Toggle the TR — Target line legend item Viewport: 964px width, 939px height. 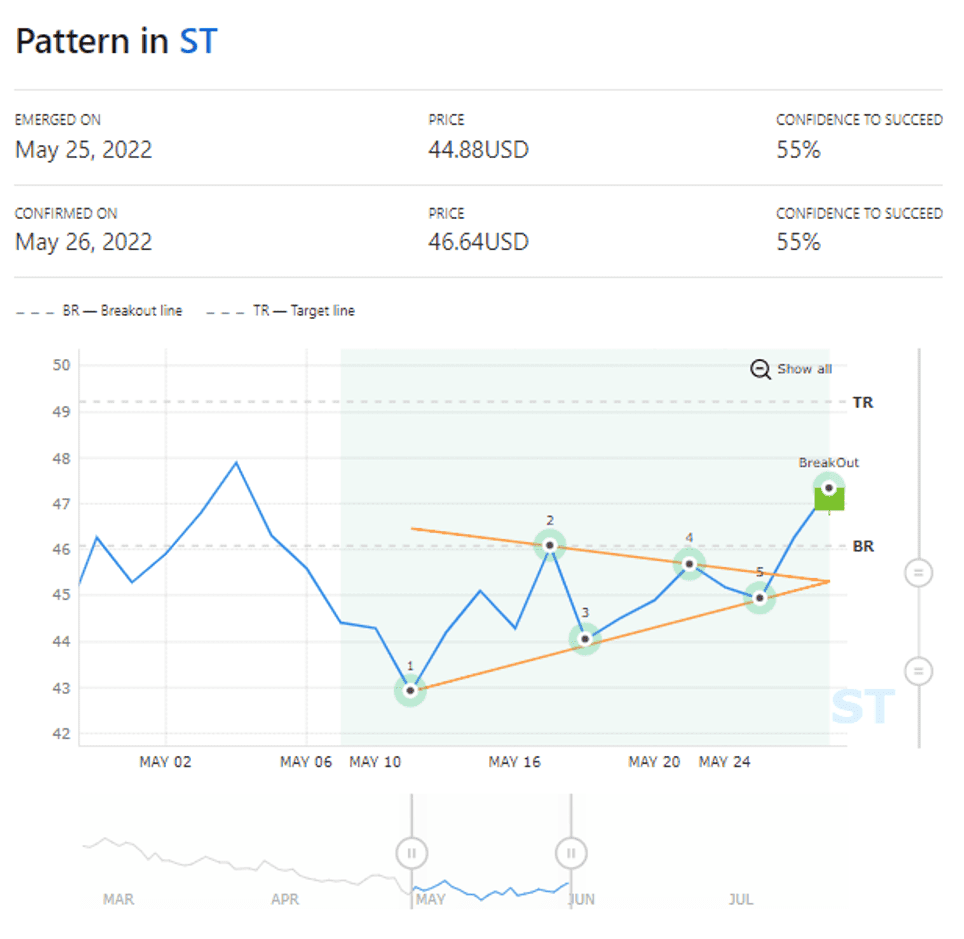pyautogui.click(x=281, y=311)
